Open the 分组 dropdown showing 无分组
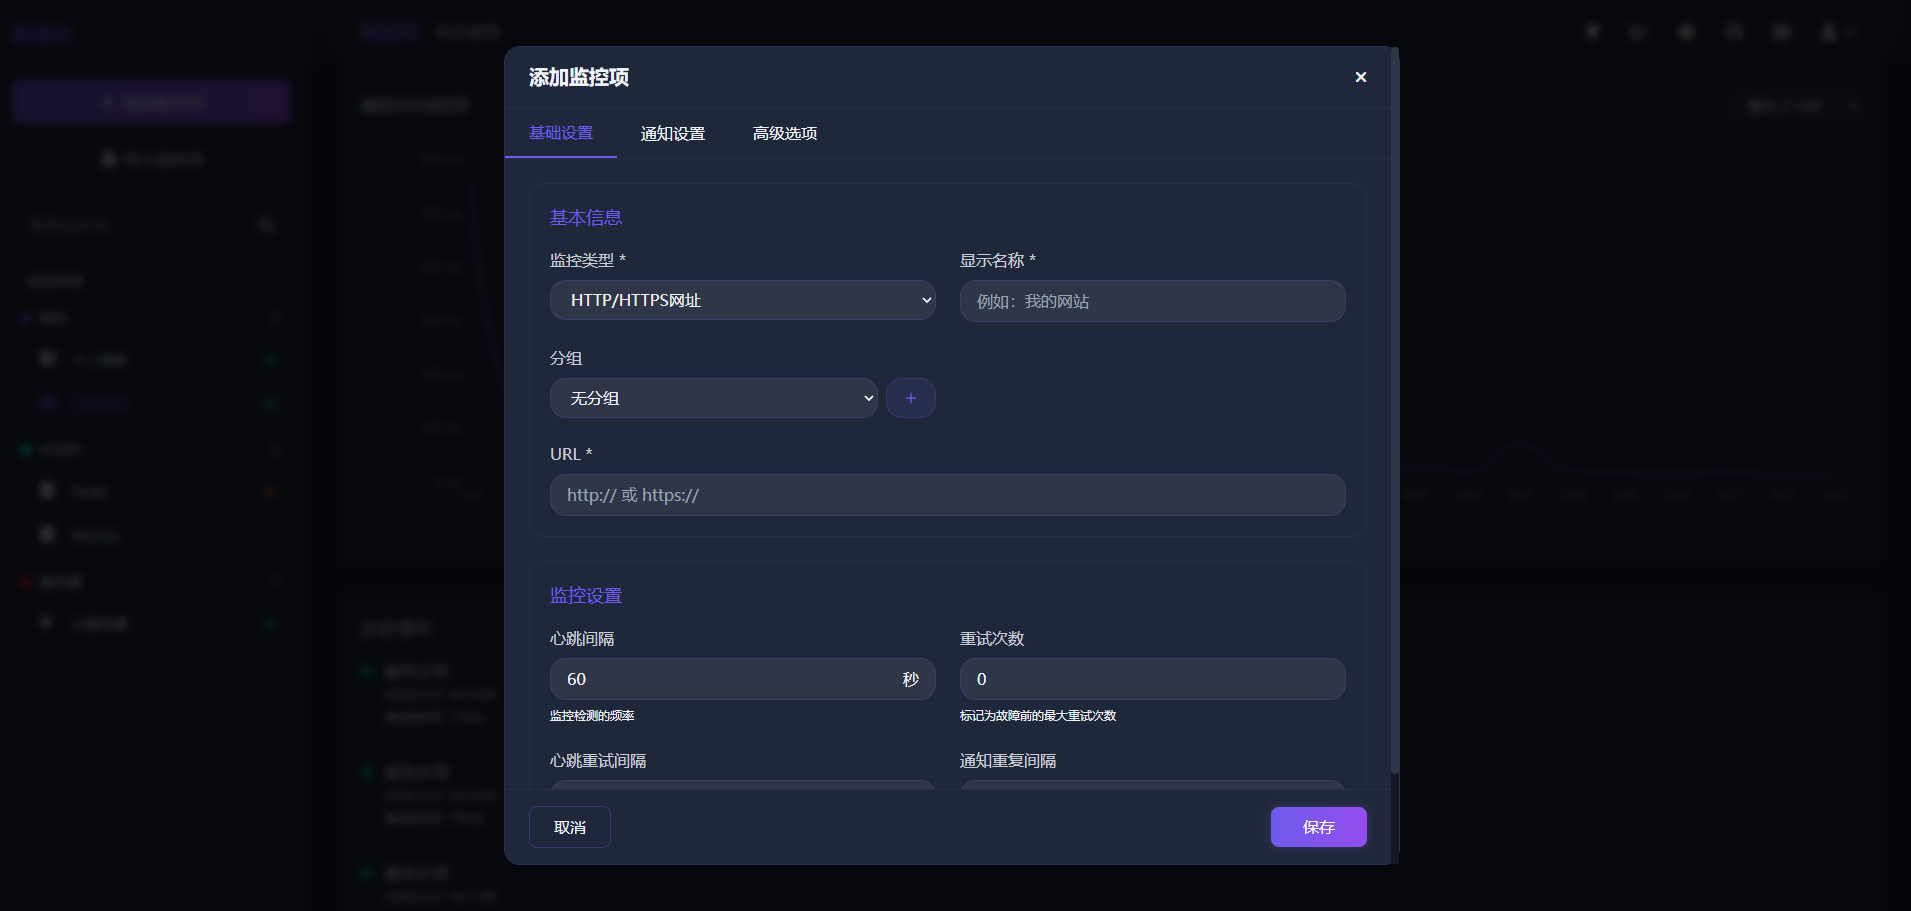Screen dimensions: 1911x911 click(713, 398)
